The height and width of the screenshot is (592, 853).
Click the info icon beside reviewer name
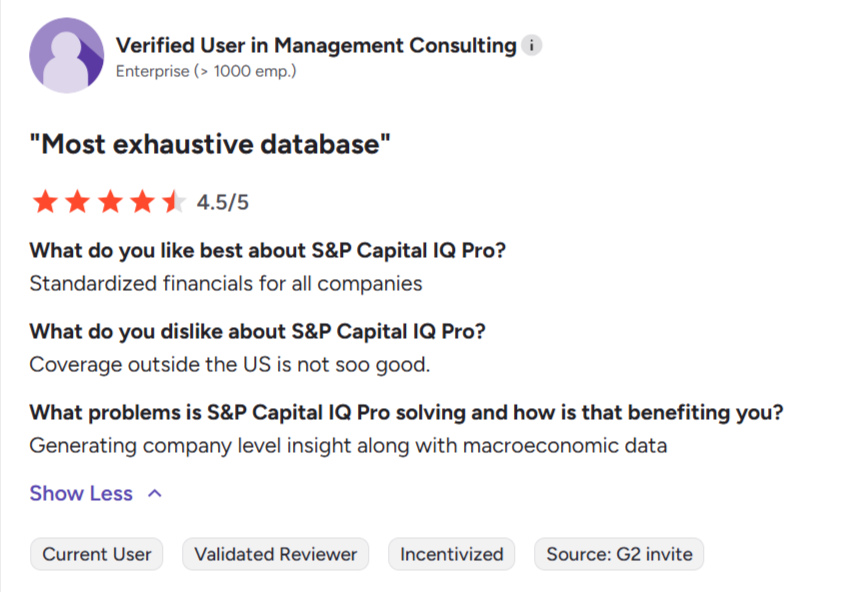(x=531, y=45)
